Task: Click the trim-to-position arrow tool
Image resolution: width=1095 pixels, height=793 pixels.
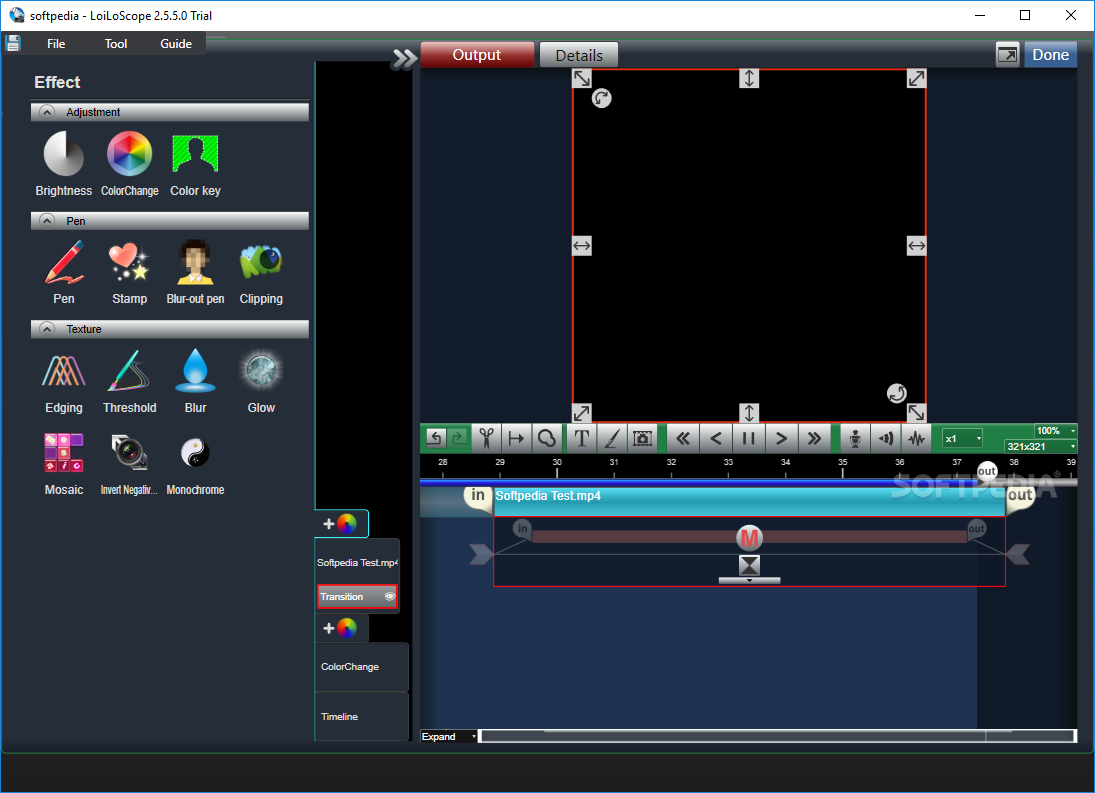Action: point(516,438)
